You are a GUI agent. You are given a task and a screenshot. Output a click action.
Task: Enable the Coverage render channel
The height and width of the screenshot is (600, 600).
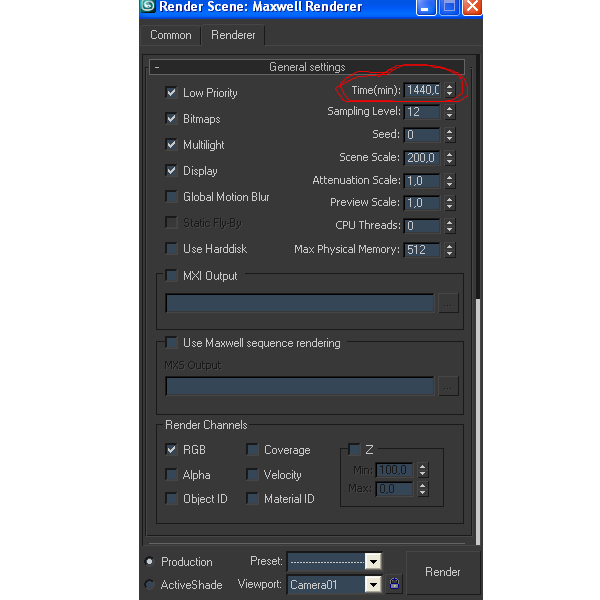[252, 450]
